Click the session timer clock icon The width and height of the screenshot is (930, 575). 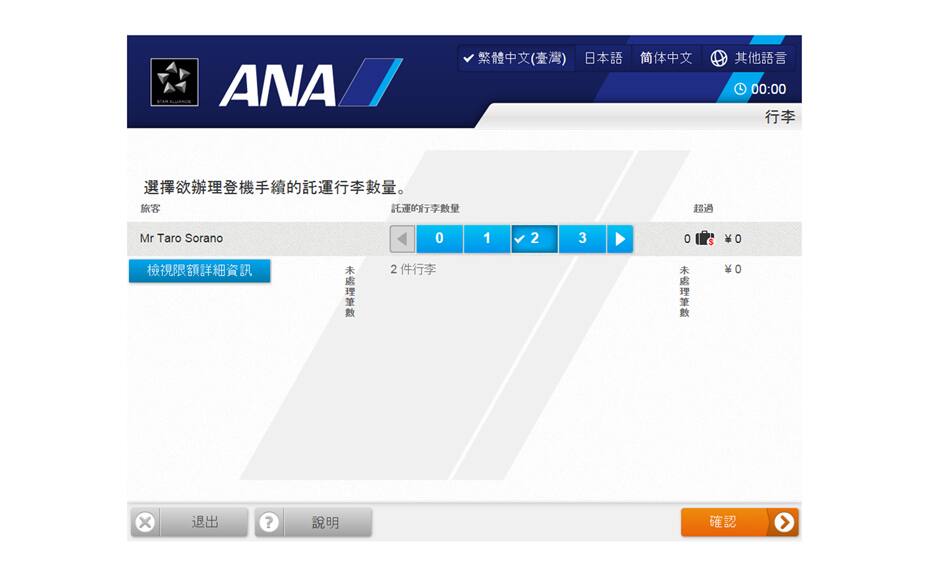click(740, 89)
